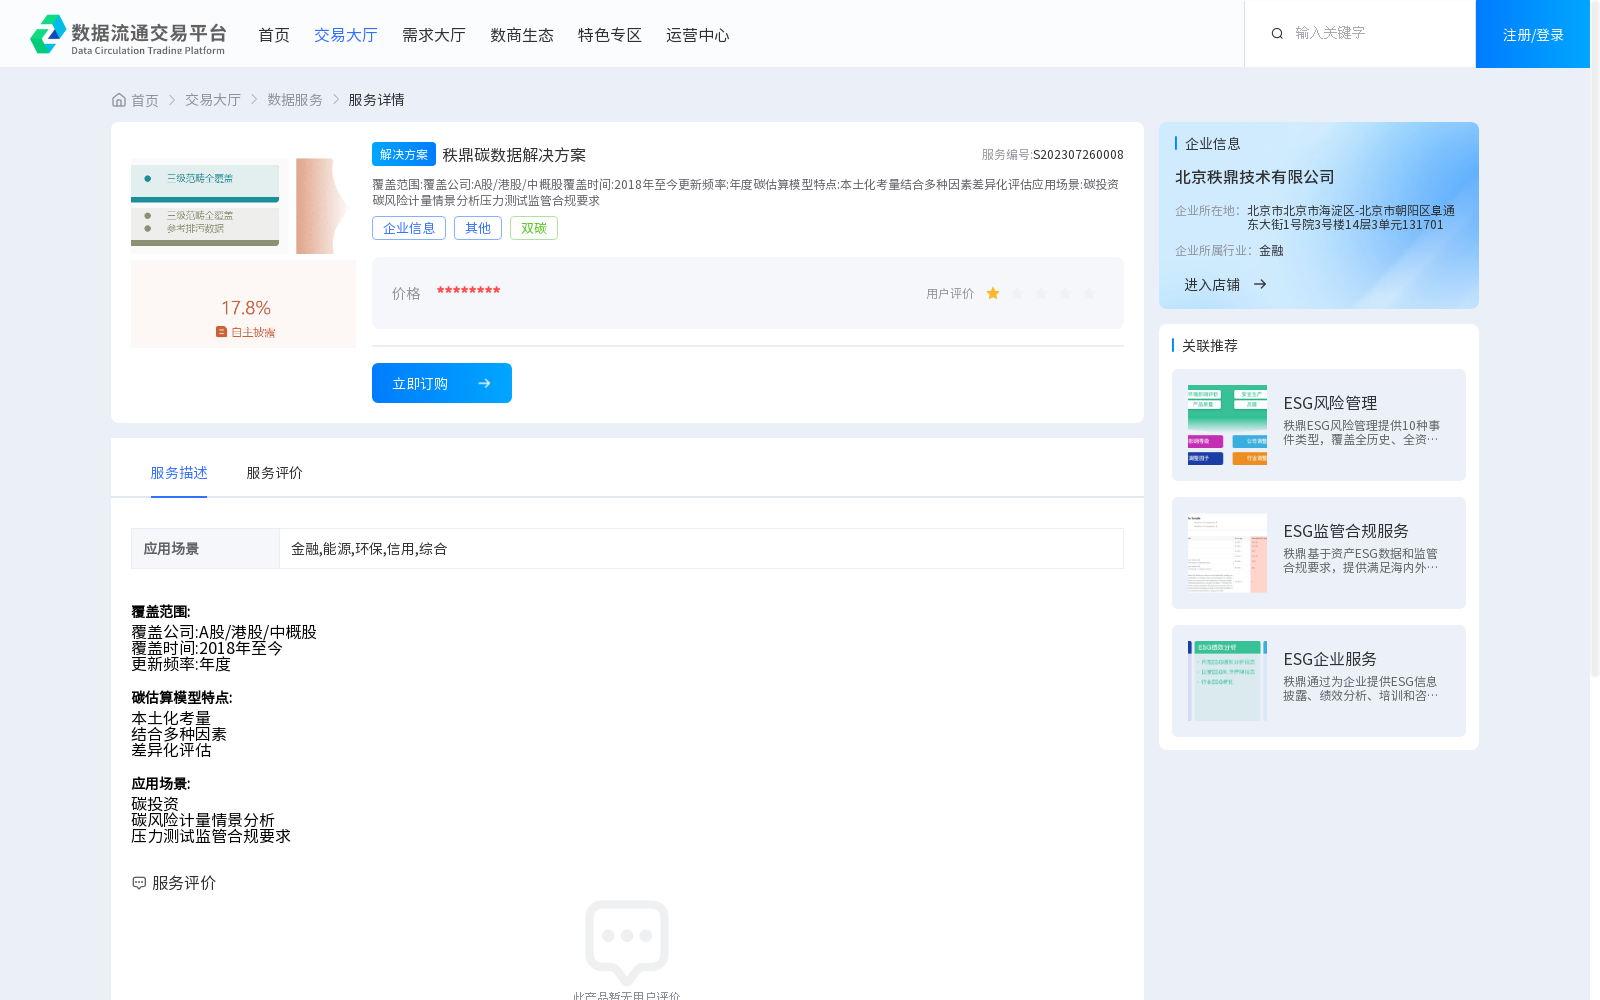This screenshot has height=1000, width=1600.
Task: Click the platform logo icon
Action: click(48, 34)
